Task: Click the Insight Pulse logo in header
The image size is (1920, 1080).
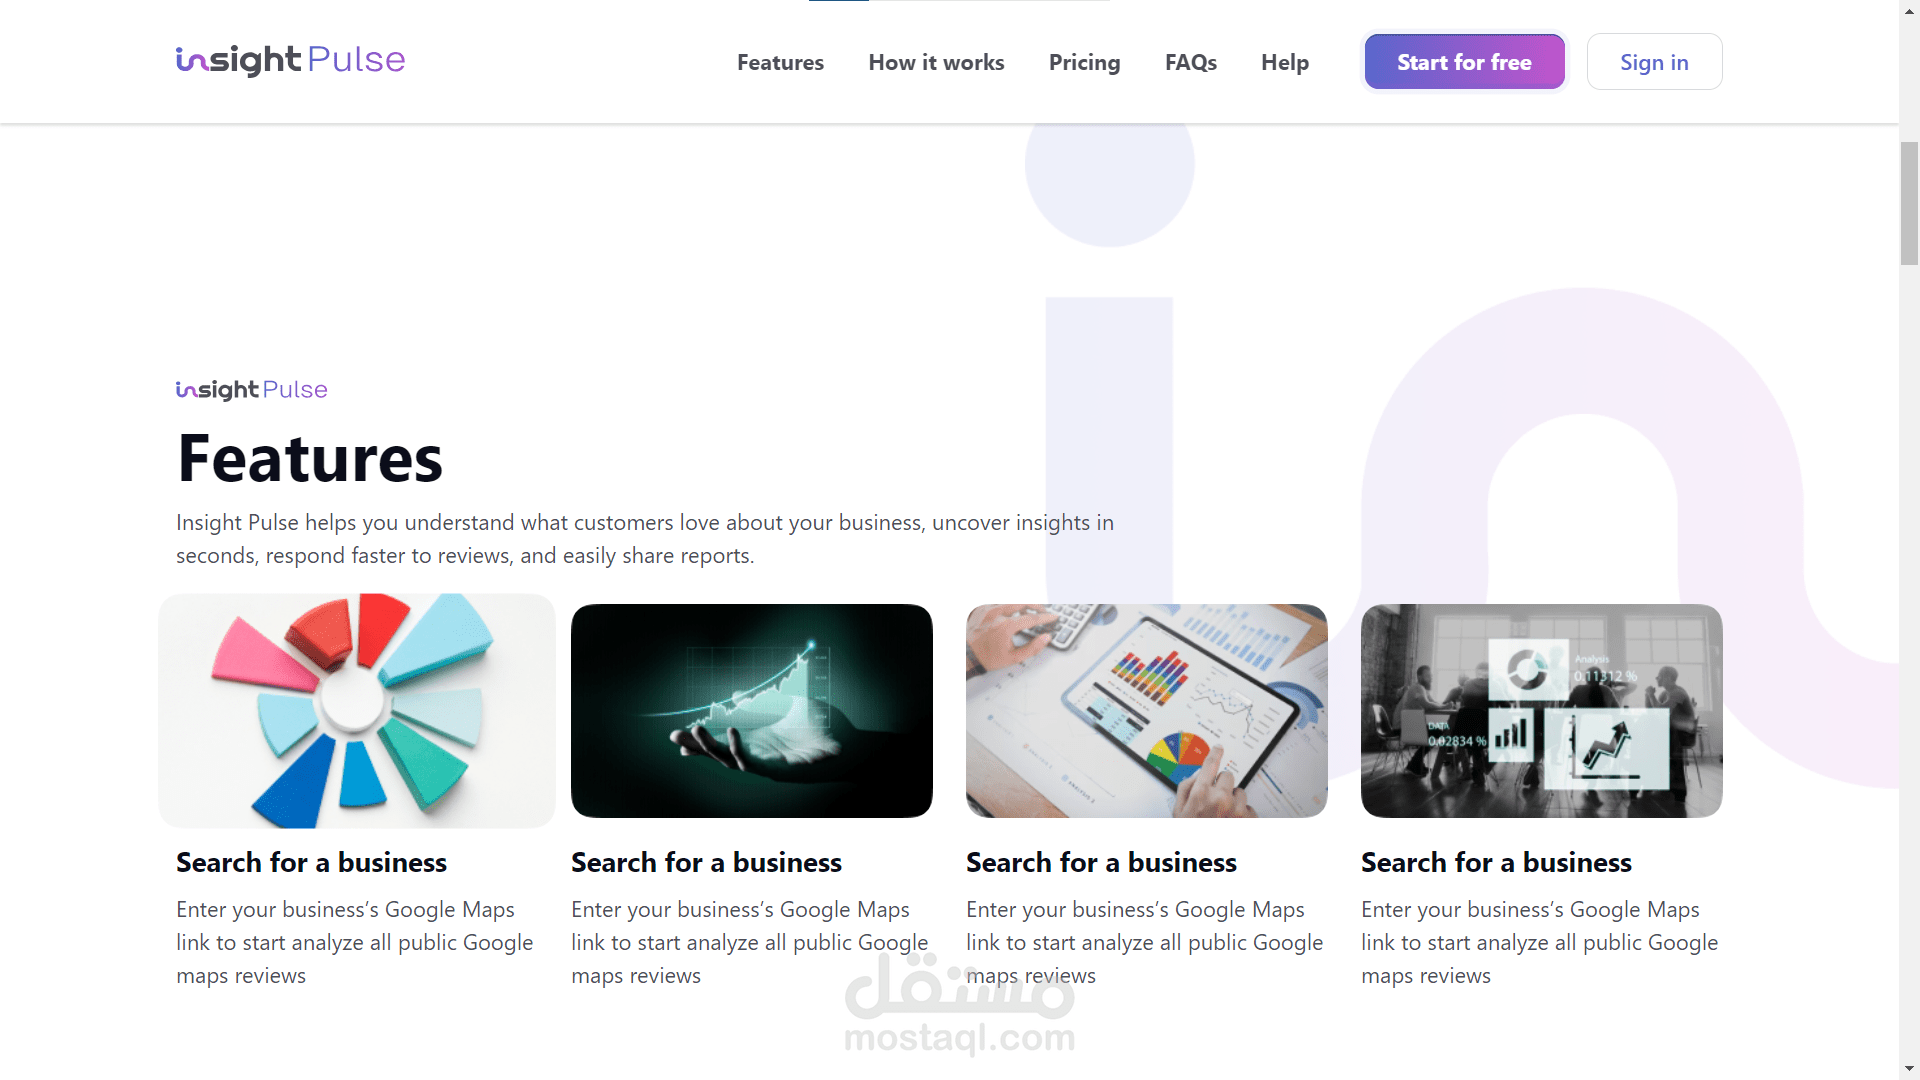Action: [290, 61]
